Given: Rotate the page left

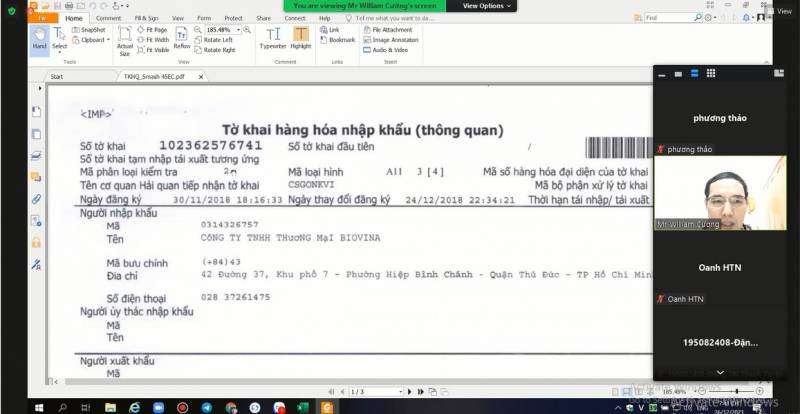Looking at the screenshot, I should point(214,40).
